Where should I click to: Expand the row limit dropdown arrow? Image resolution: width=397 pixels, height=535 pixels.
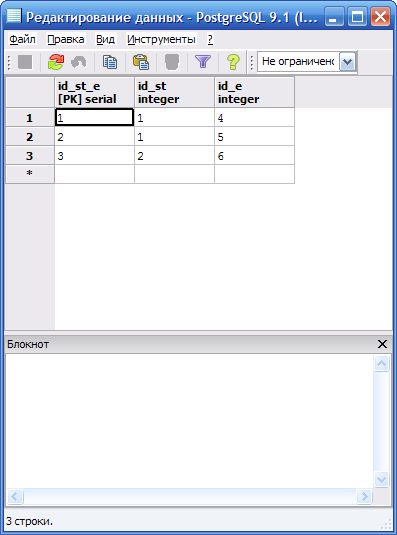click(348, 62)
